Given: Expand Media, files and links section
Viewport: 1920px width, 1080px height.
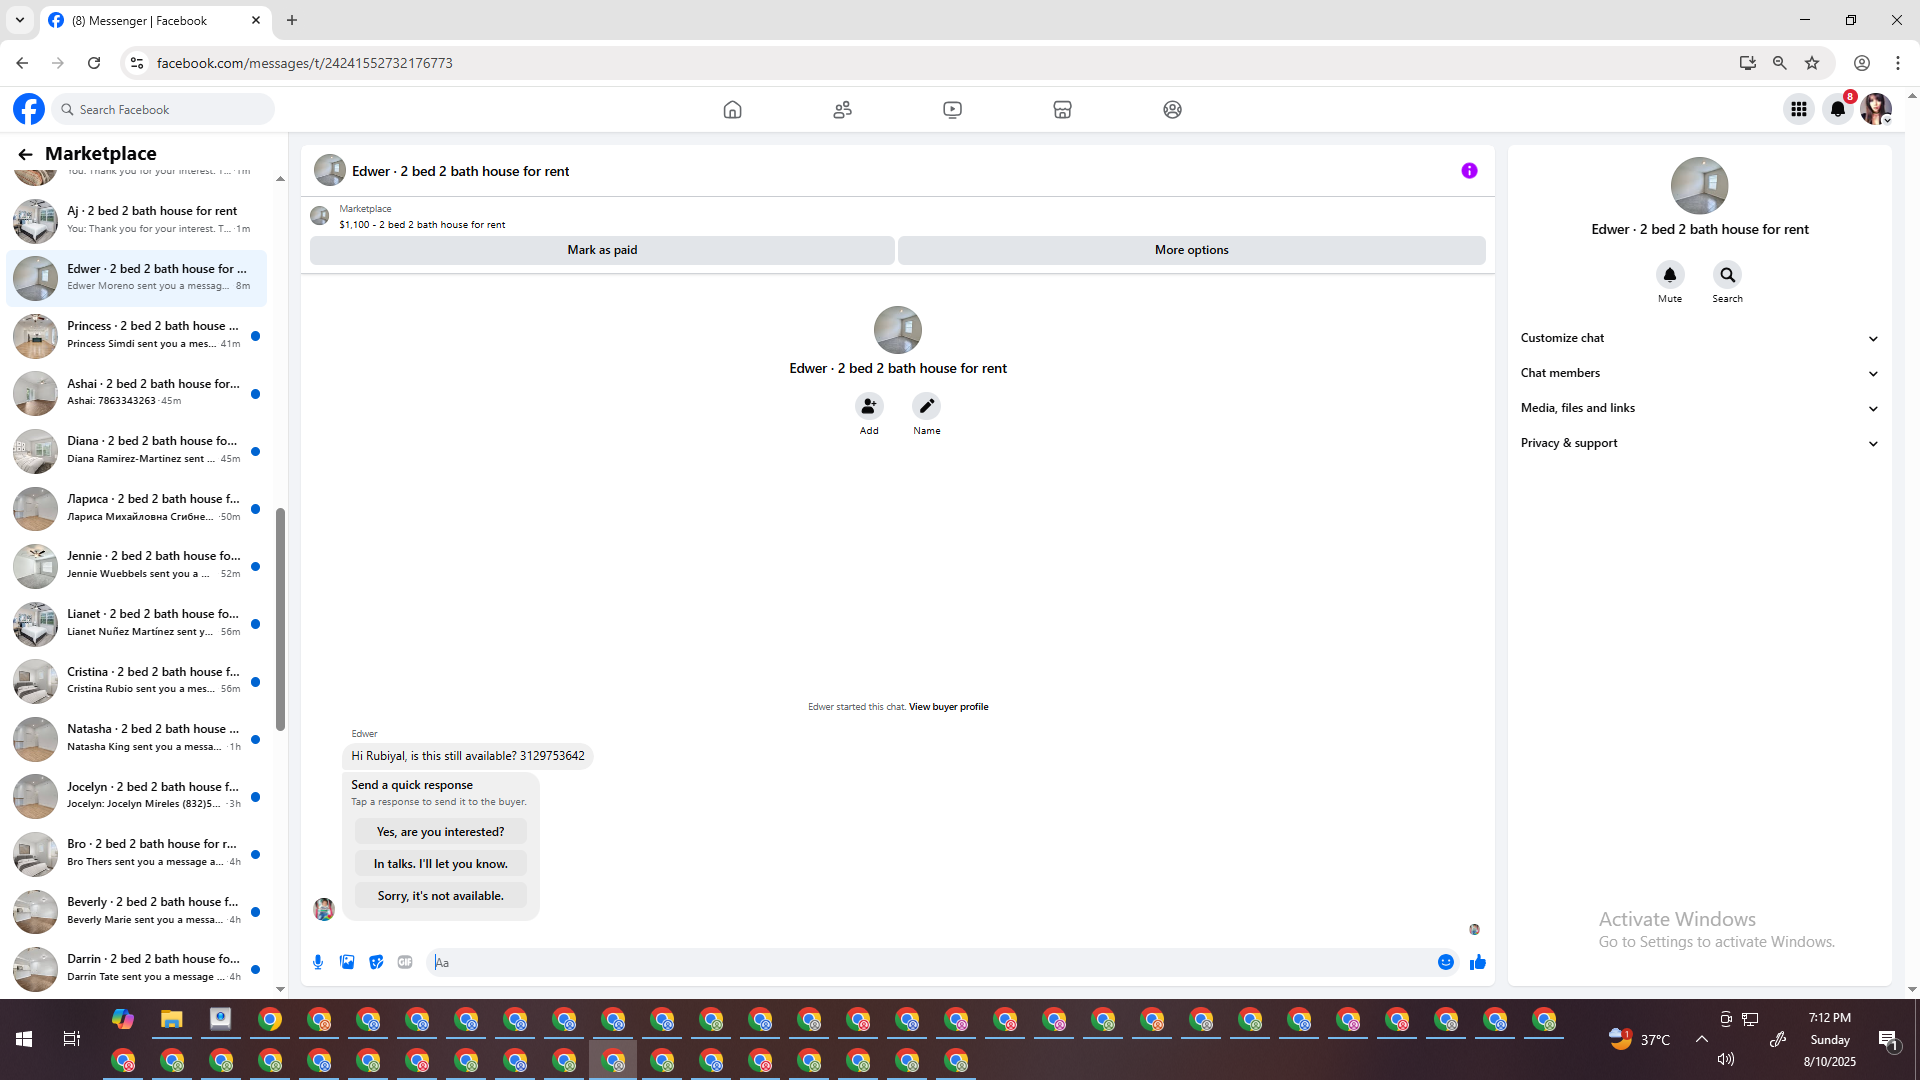Looking at the screenshot, I should pos(1698,408).
